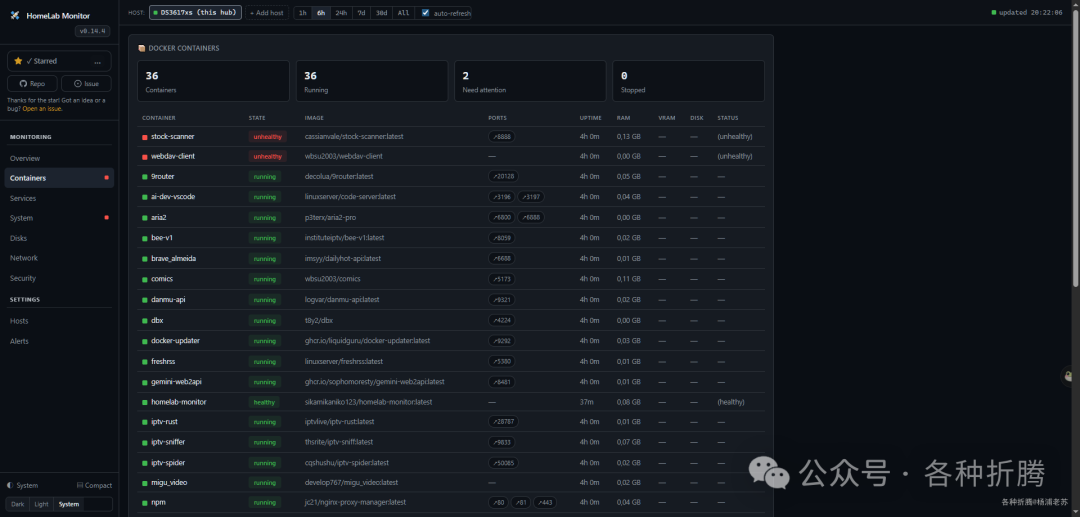Switch theme to Dark

(x=17, y=505)
